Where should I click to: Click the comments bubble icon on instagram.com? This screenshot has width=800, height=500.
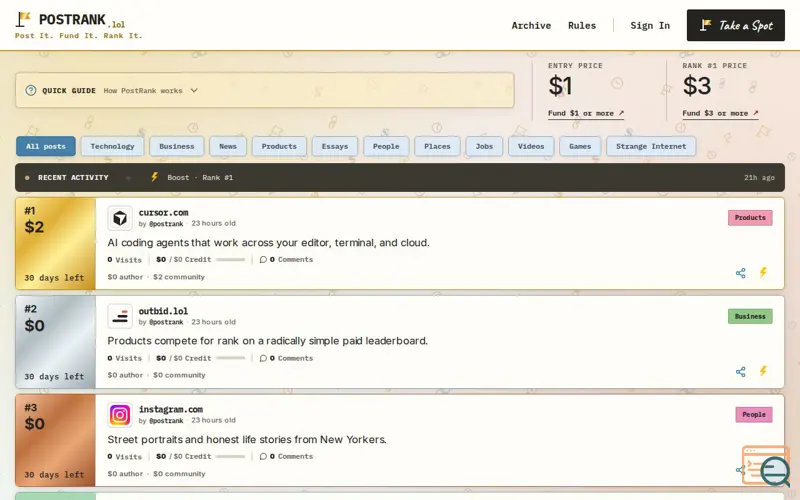pyautogui.click(x=263, y=457)
